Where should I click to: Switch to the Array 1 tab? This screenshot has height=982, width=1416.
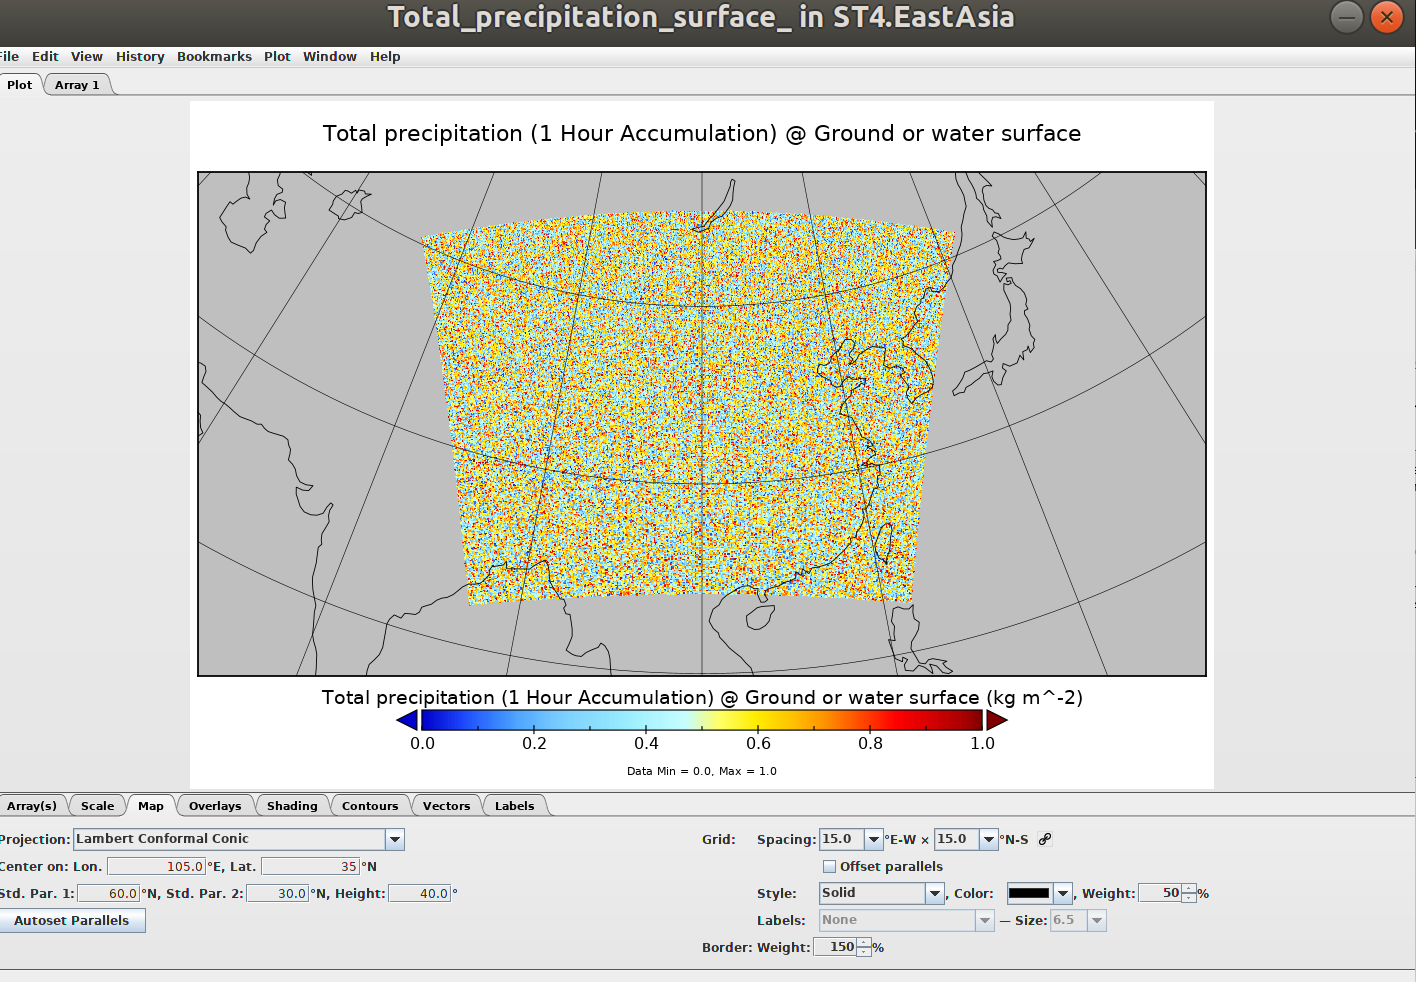[x=77, y=85]
